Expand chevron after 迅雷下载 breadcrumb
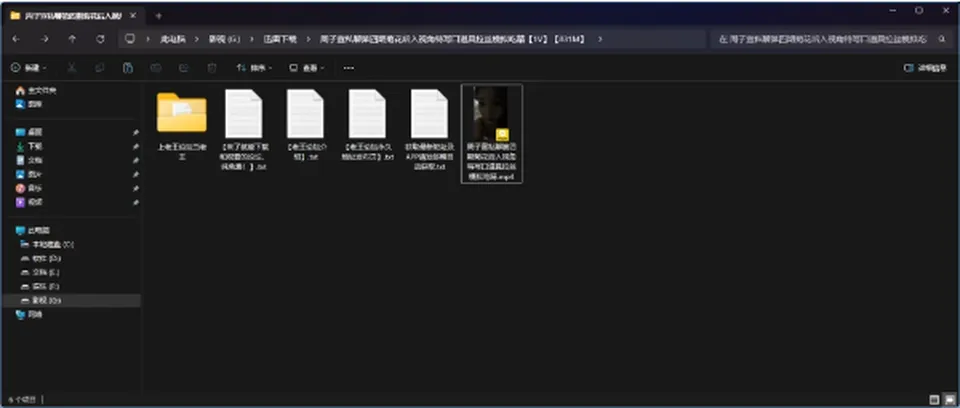The height and width of the screenshot is (408, 960). coord(307,39)
